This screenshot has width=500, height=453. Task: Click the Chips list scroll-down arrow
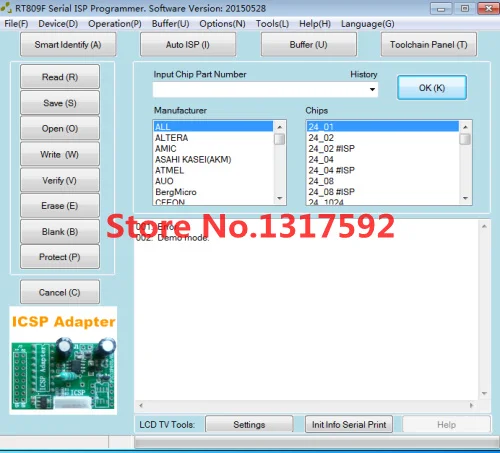[x=465, y=198]
